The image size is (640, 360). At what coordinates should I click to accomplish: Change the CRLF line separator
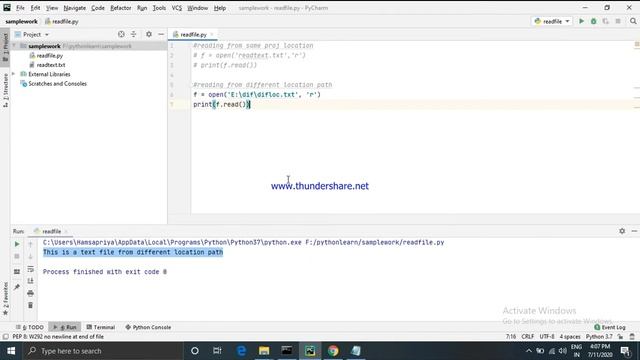click(527, 337)
